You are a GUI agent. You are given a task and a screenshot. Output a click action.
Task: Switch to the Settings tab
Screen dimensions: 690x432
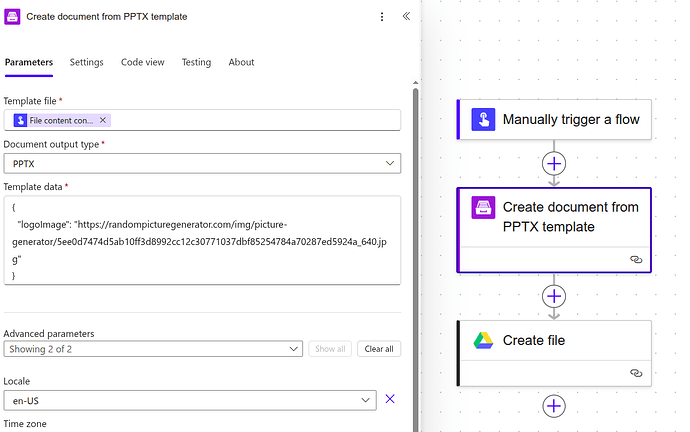tap(86, 62)
